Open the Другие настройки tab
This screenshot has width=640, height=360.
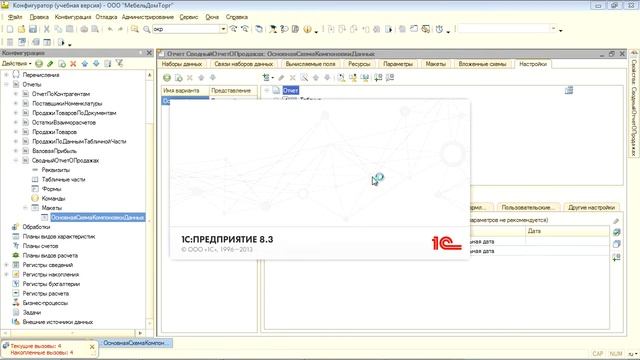(x=591, y=207)
